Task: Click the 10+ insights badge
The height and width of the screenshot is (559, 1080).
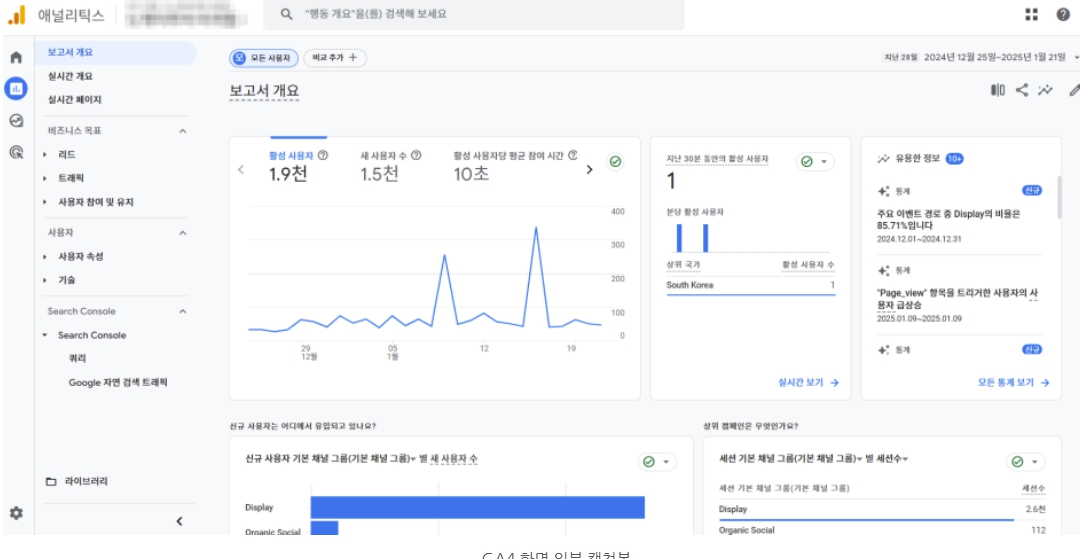Action: click(x=955, y=159)
